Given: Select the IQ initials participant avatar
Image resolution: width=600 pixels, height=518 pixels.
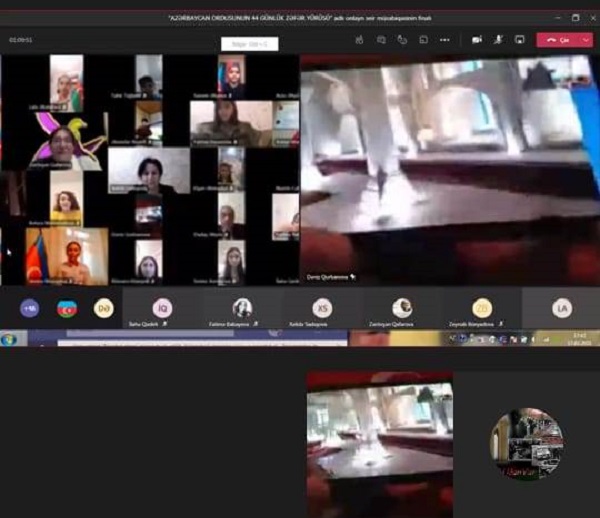Looking at the screenshot, I should coord(162,308).
